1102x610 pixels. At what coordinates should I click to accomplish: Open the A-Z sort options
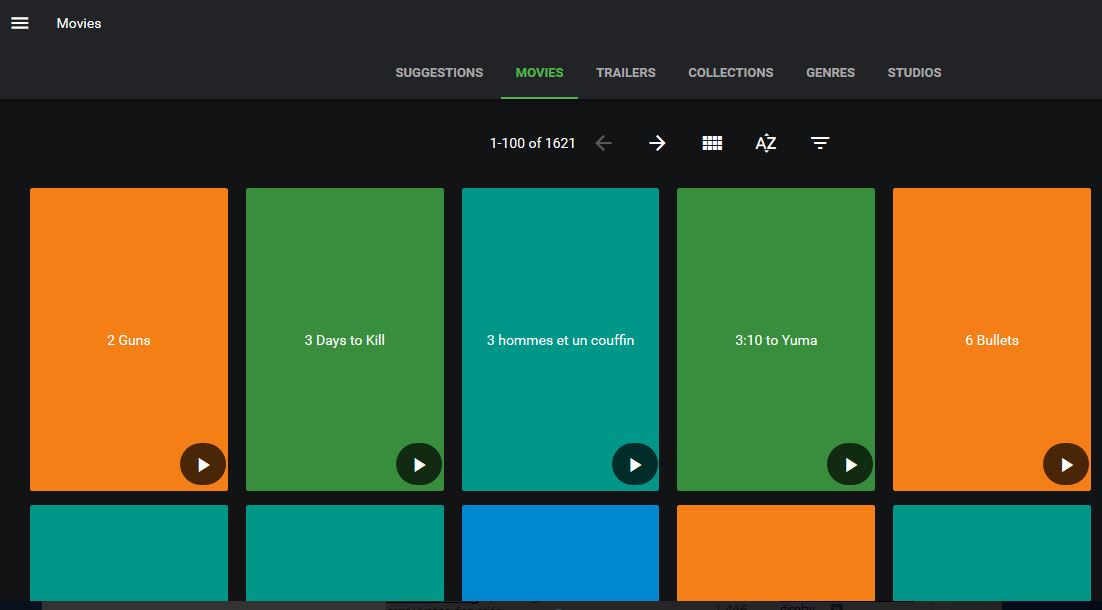tap(766, 143)
